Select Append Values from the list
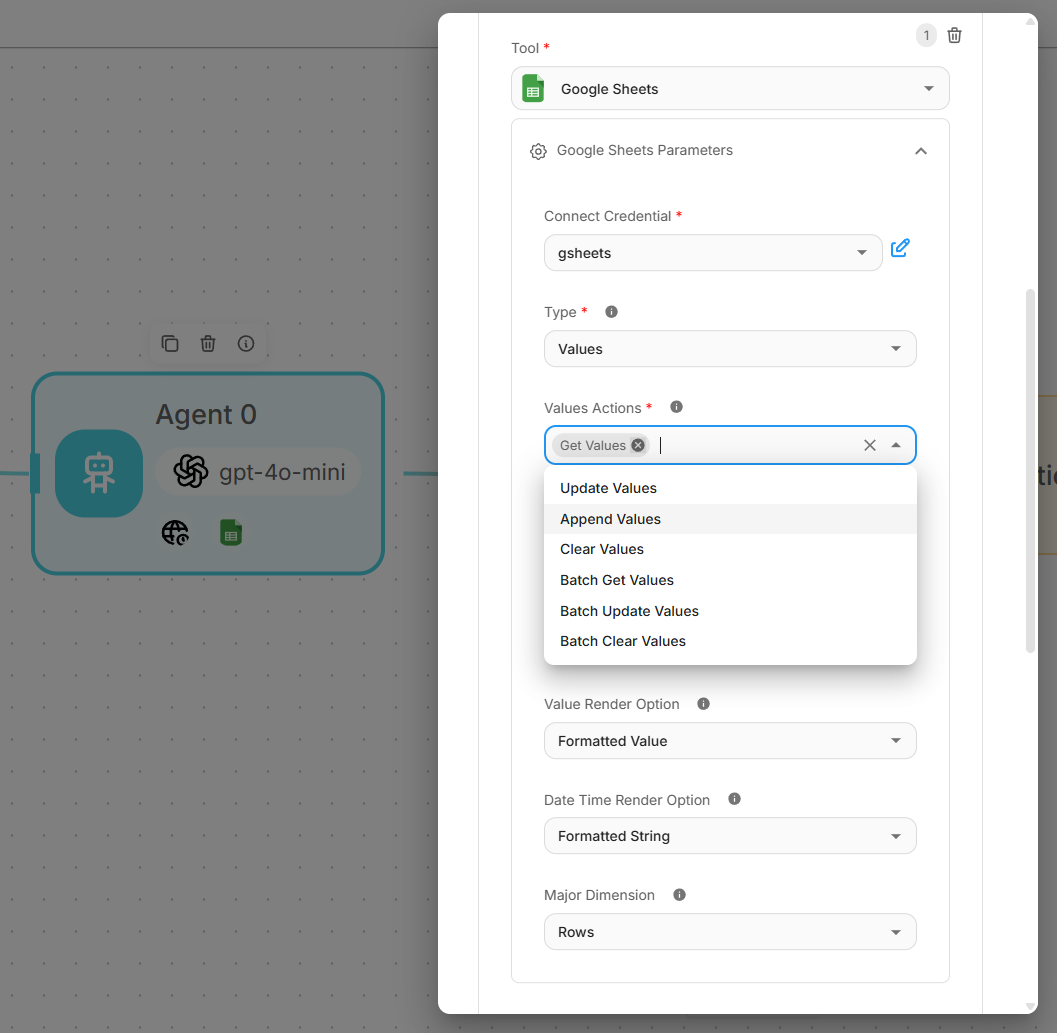The height and width of the screenshot is (1033, 1057). click(x=610, y=519)
